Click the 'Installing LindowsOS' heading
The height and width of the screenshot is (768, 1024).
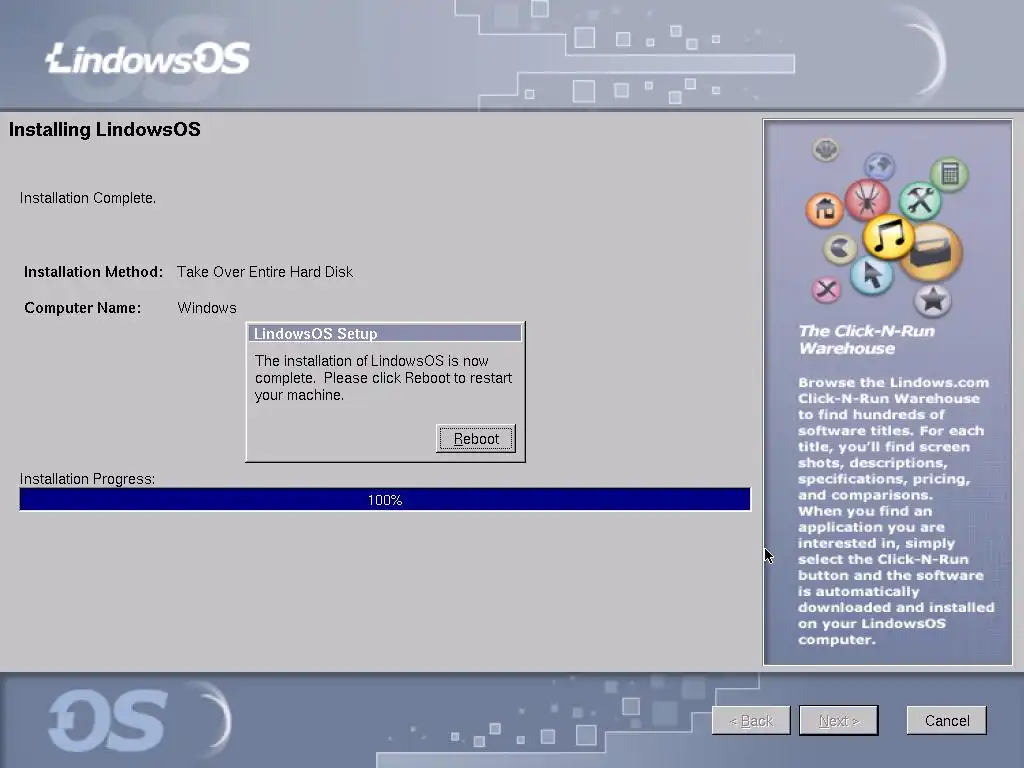click(104, 129)
